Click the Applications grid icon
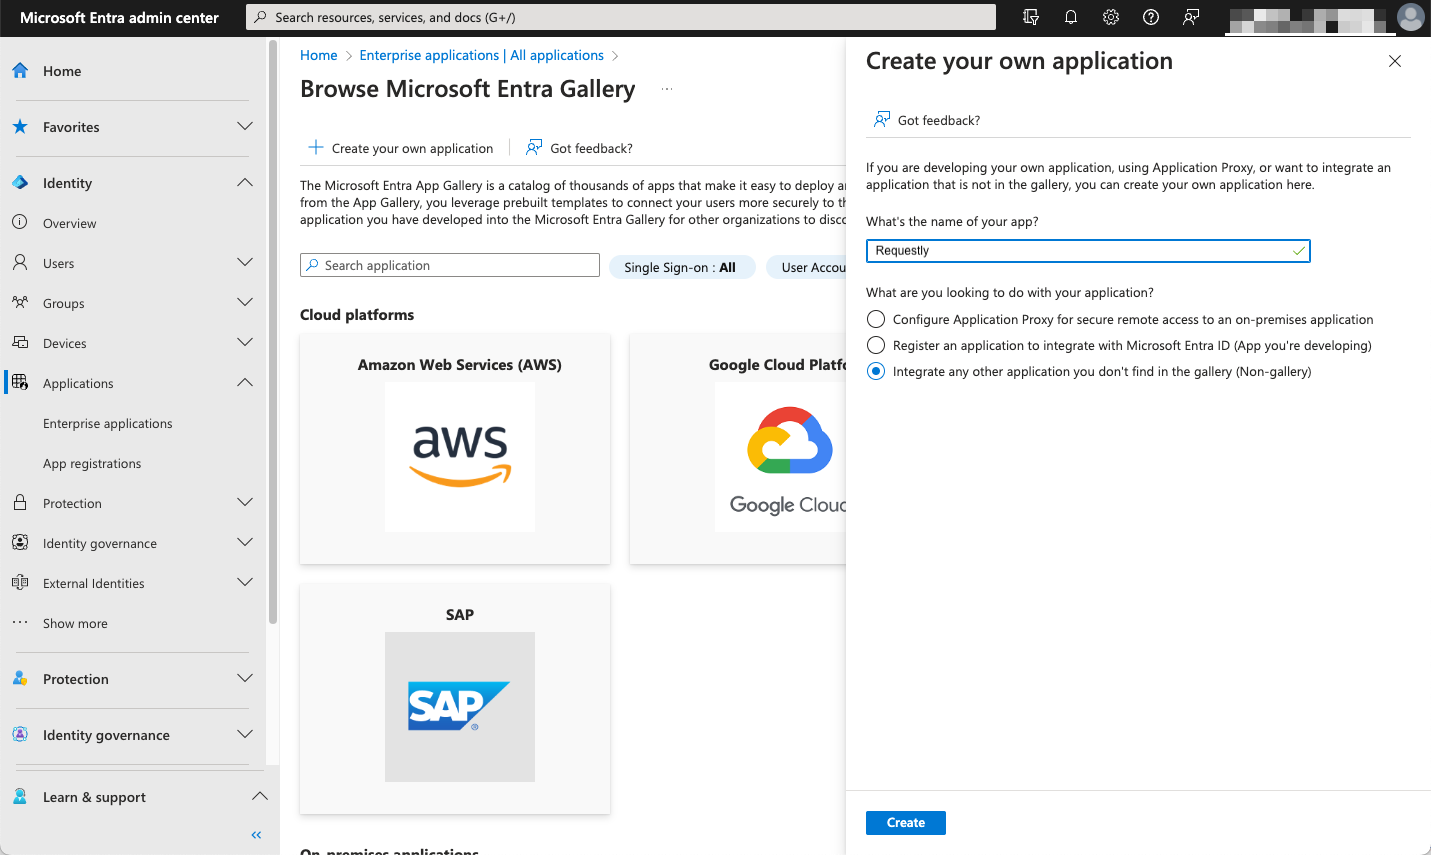The image size is (1431, 855). click(20, 382)
